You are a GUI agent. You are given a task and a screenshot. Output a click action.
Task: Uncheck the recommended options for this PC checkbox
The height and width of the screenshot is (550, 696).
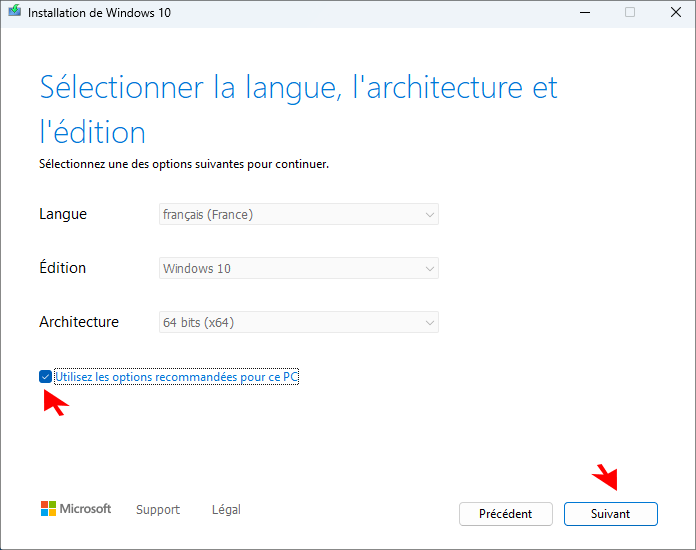pos(45,377)
